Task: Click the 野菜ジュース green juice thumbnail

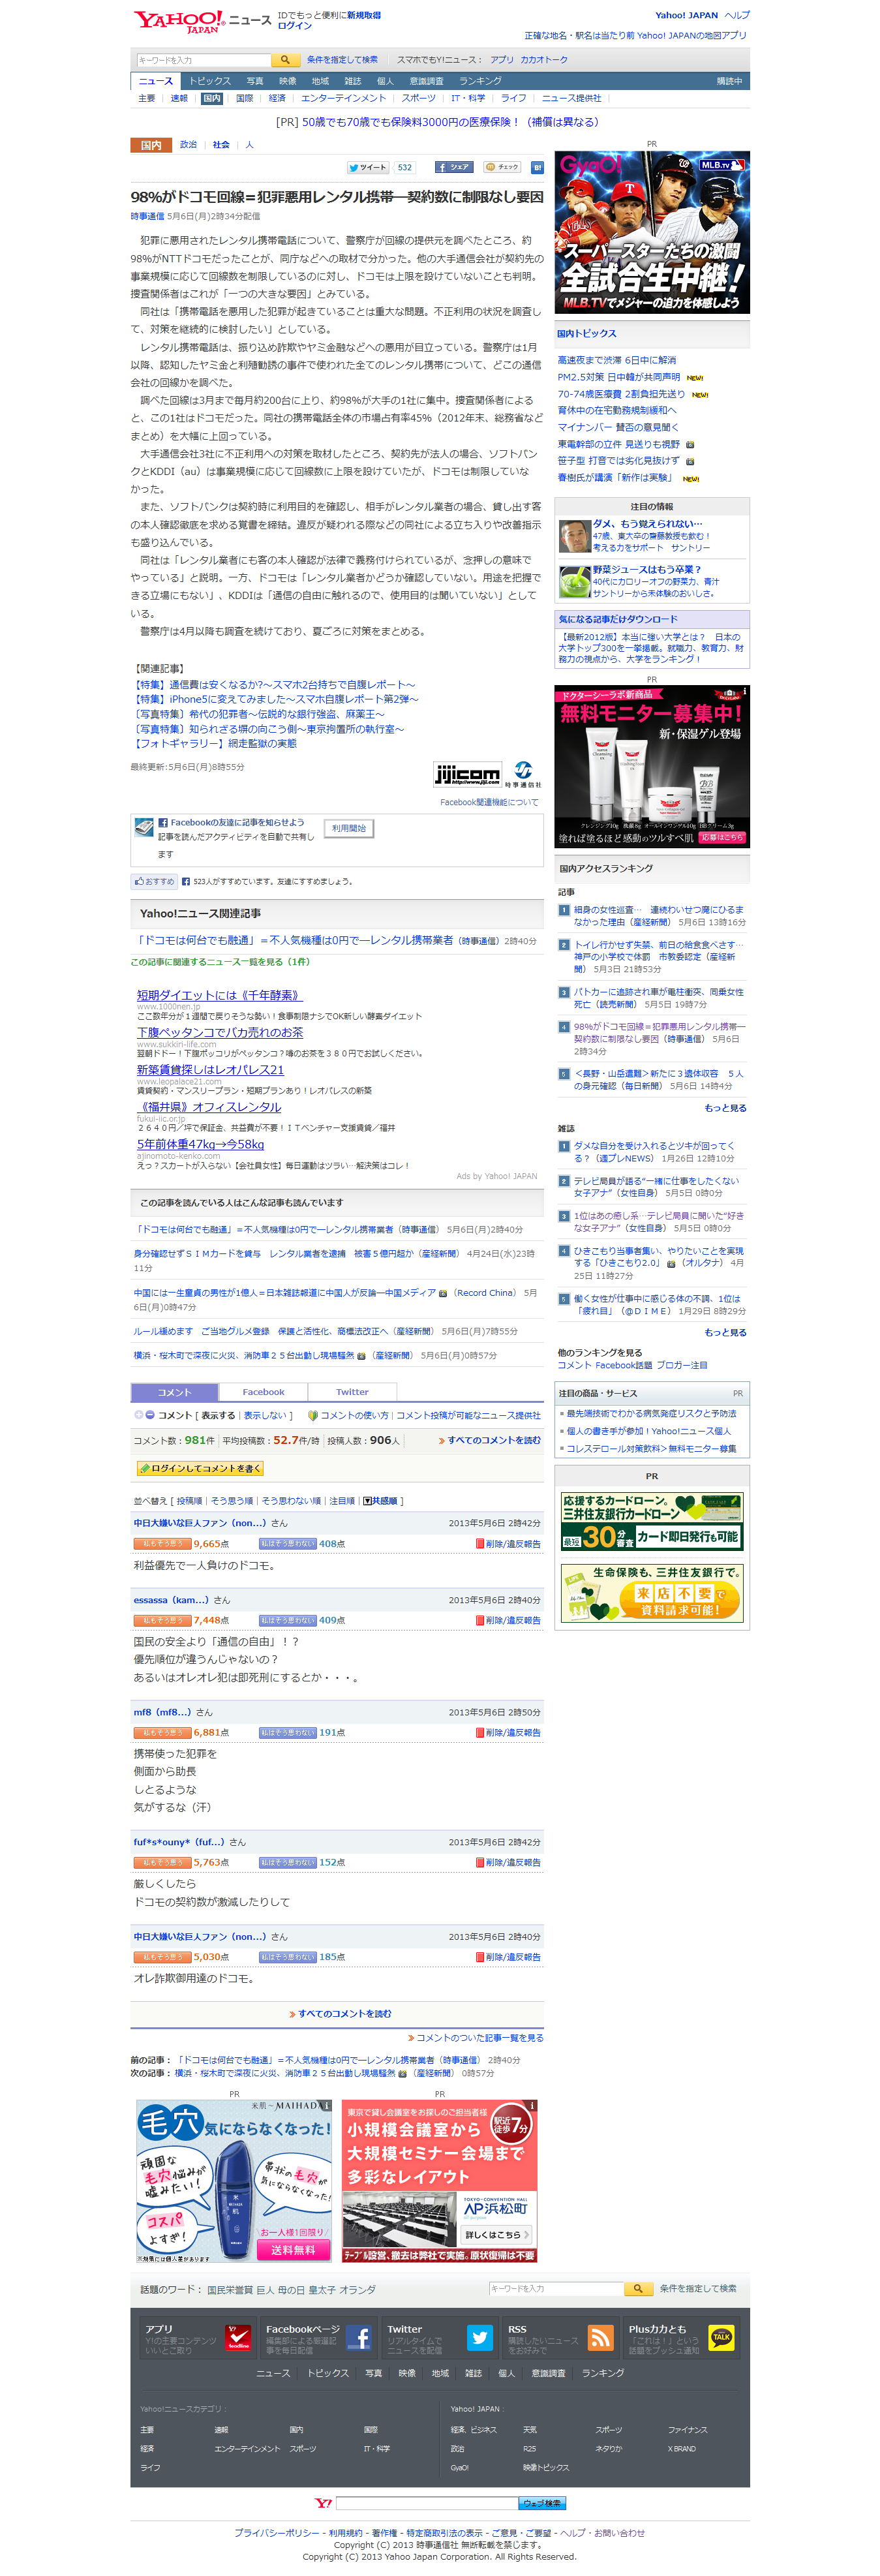Action: pos(574,581)
